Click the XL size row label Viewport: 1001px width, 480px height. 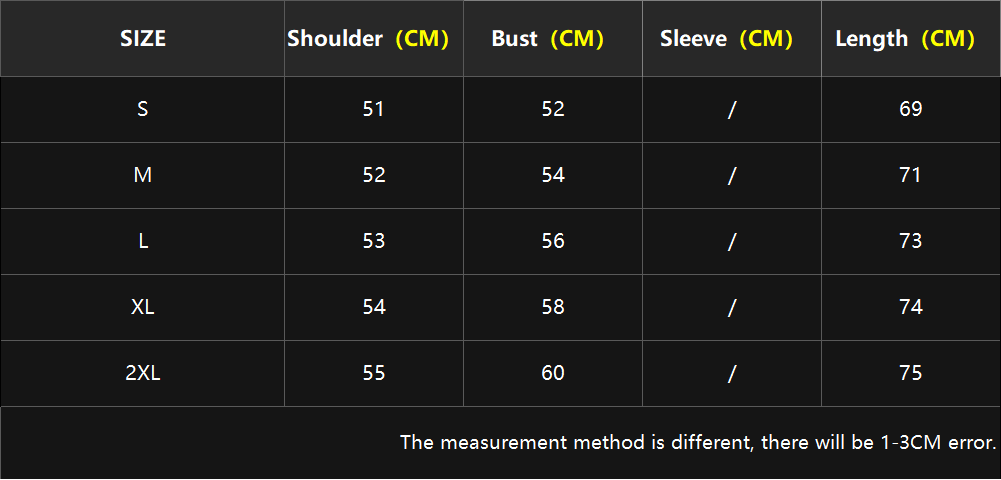pos(143,307)
